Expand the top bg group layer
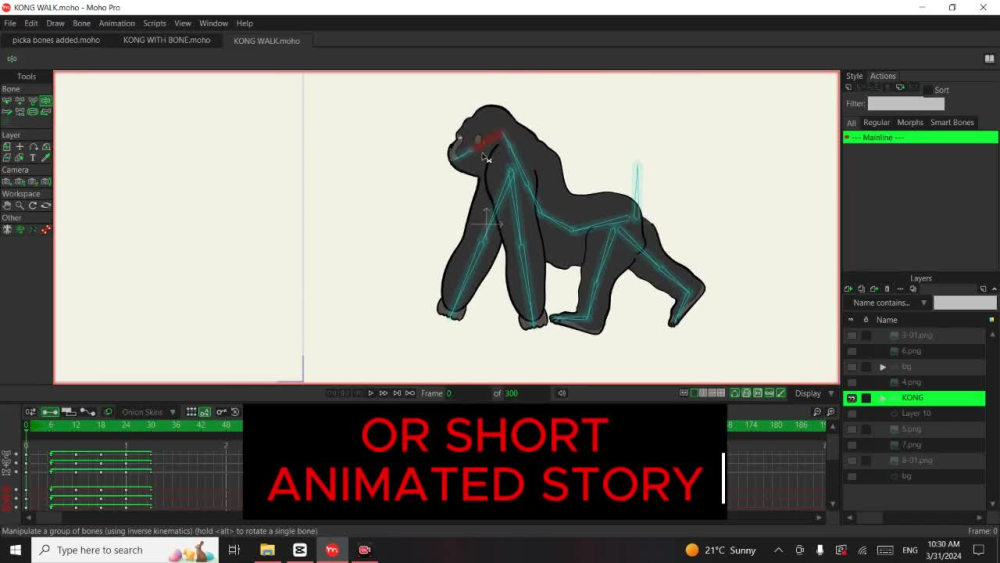This screenshot has width=1000, height=563. coord(883,367)
